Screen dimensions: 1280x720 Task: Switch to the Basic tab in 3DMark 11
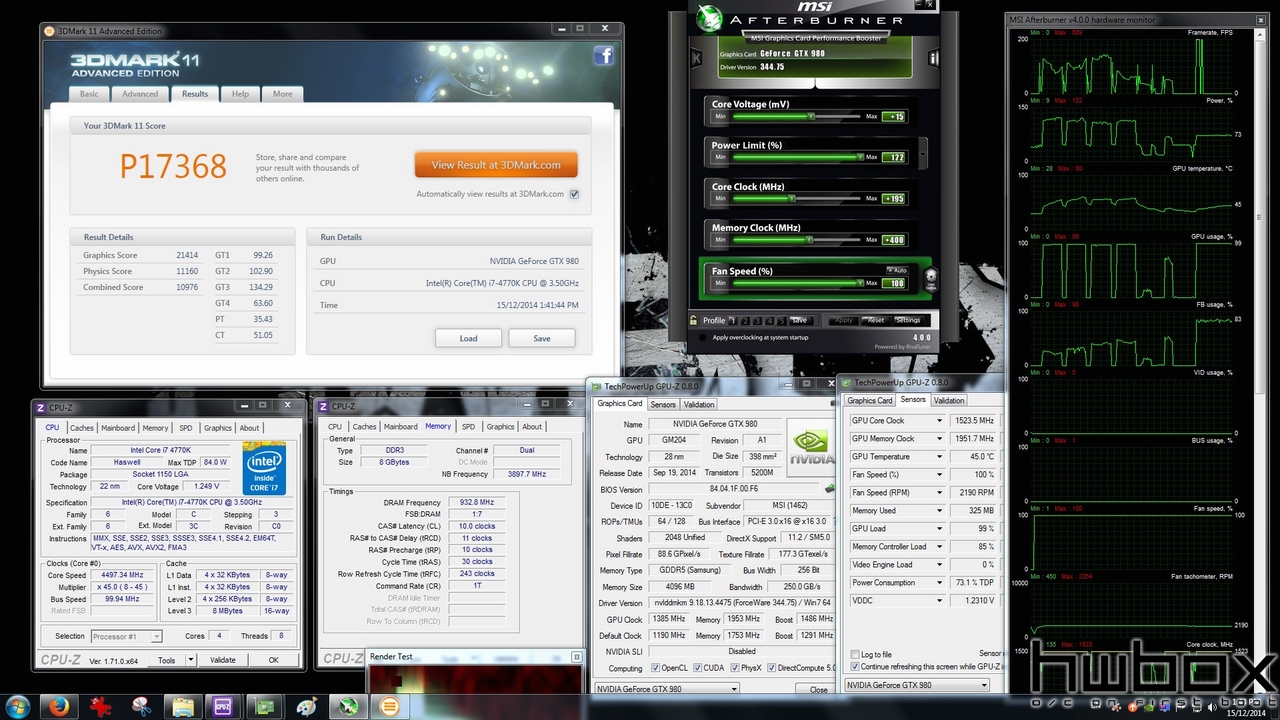coord(89,94)
